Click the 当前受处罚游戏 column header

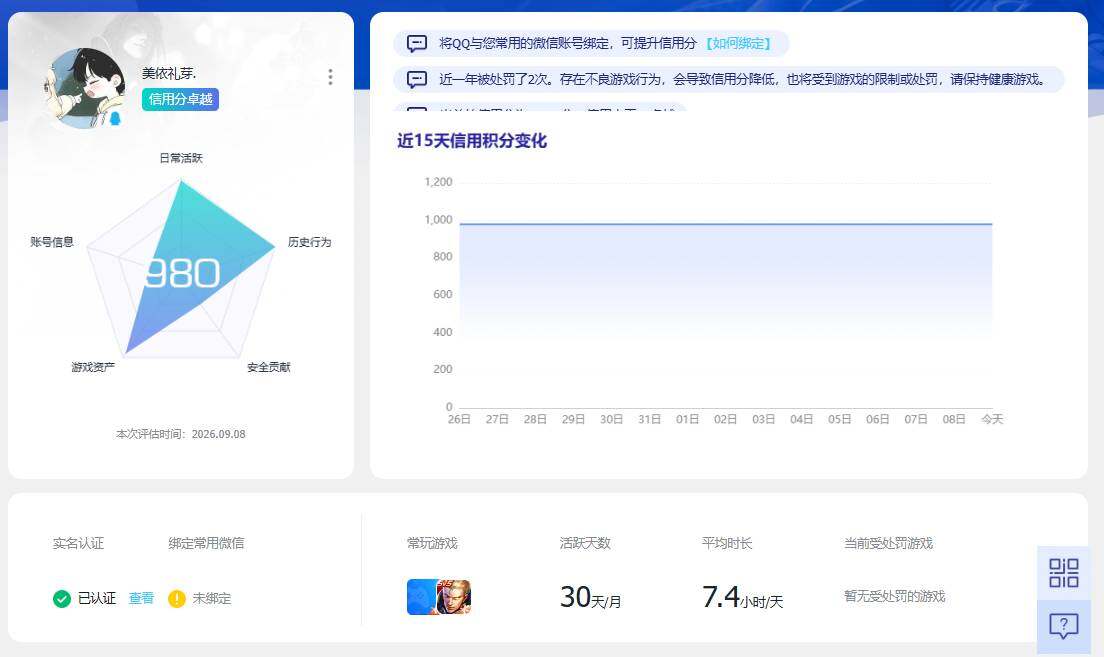pos(888,543)
